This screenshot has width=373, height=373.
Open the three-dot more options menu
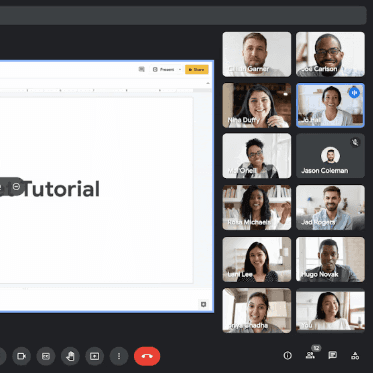click(119, 356)
